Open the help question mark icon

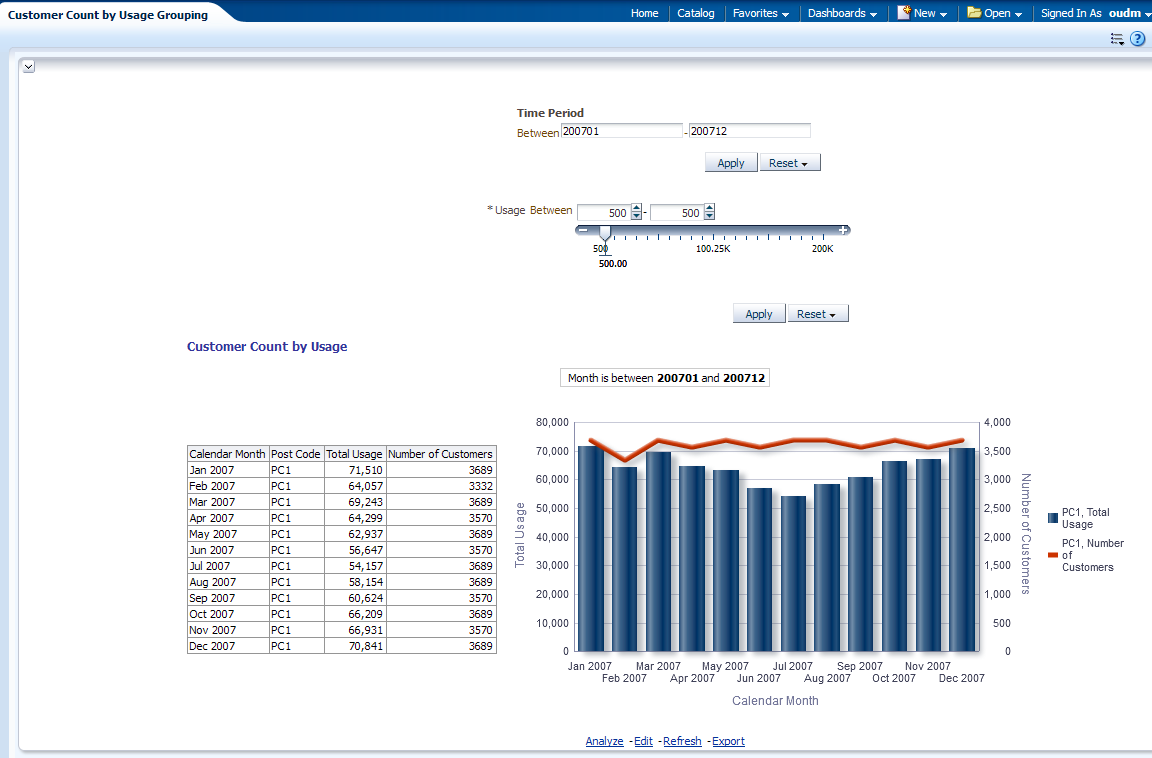(1137, 39)
